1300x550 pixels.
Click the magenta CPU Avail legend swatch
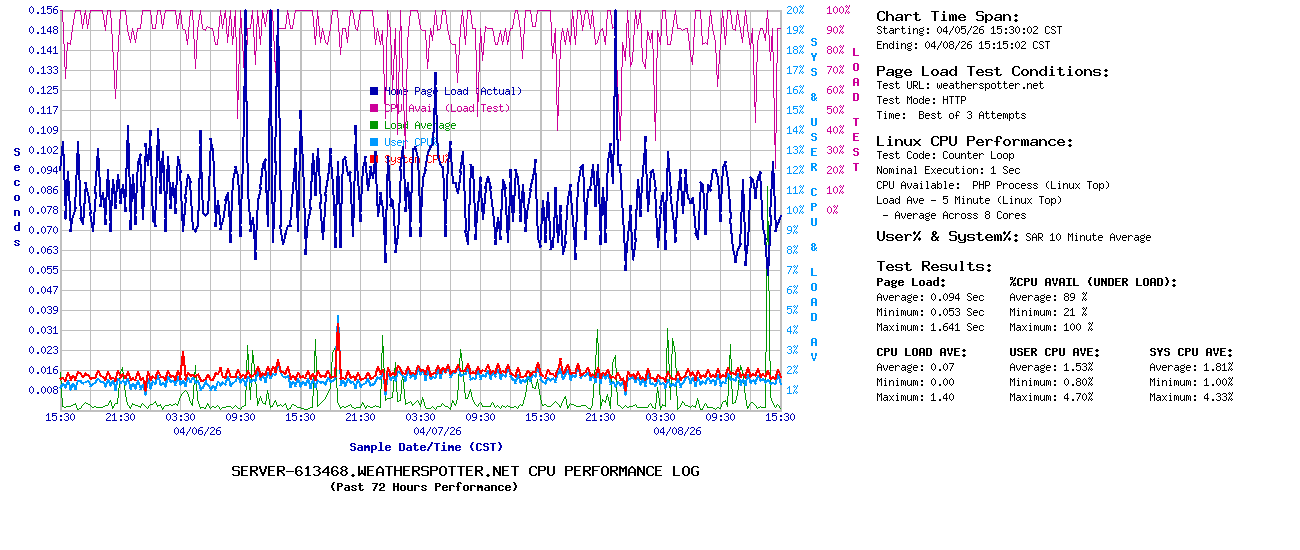click(x=374, y=108)
